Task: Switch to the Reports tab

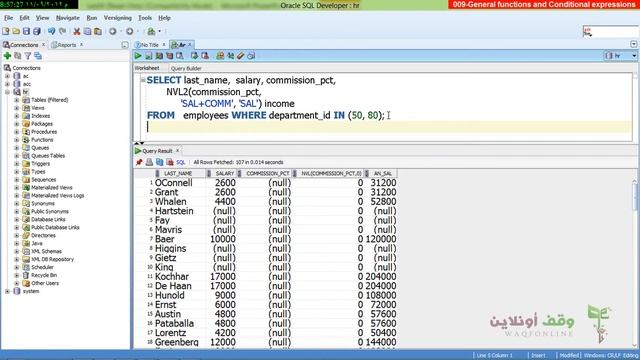Action: [x=66, y=45]
